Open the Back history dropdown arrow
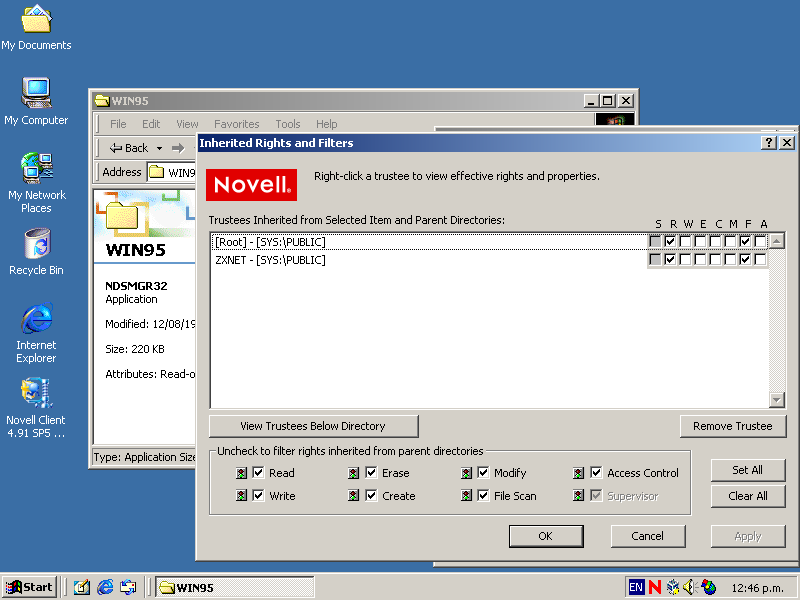 (x=159, y=148)
